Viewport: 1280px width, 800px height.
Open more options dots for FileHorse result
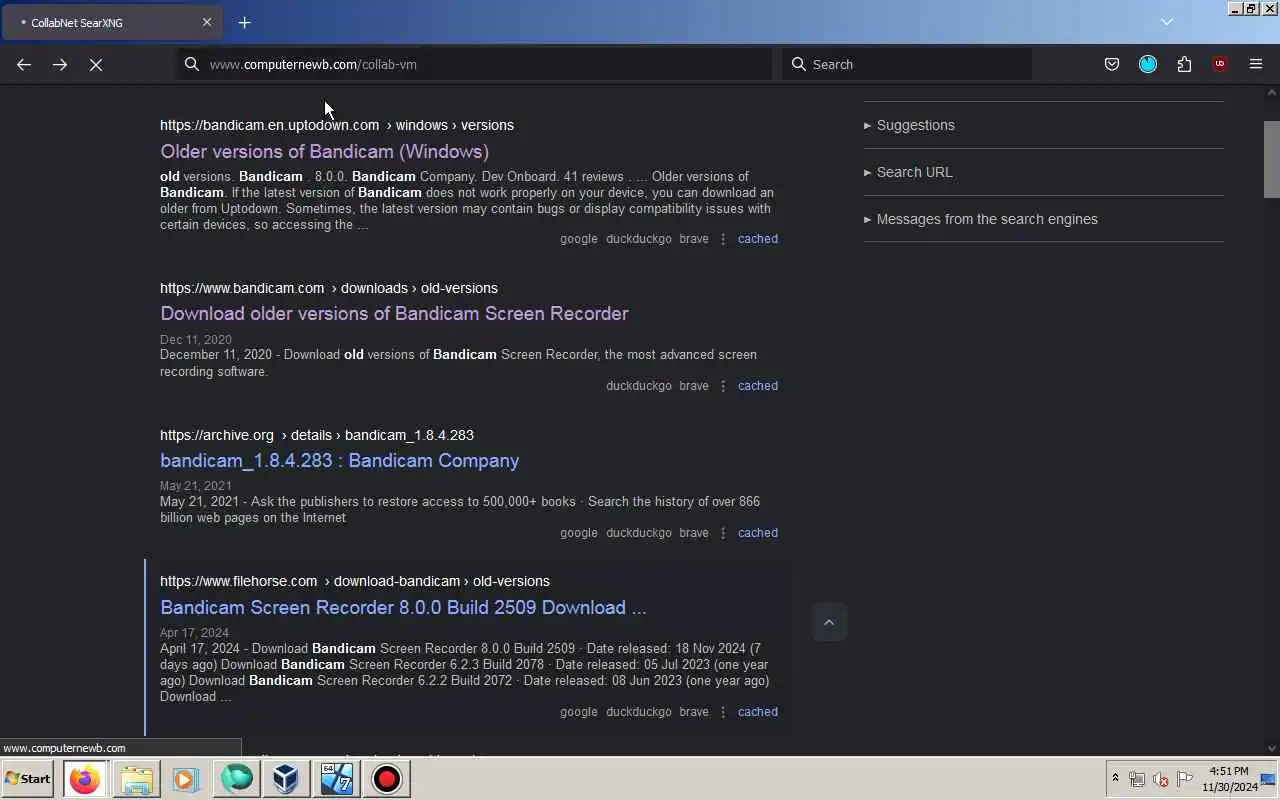pos(723,712)
